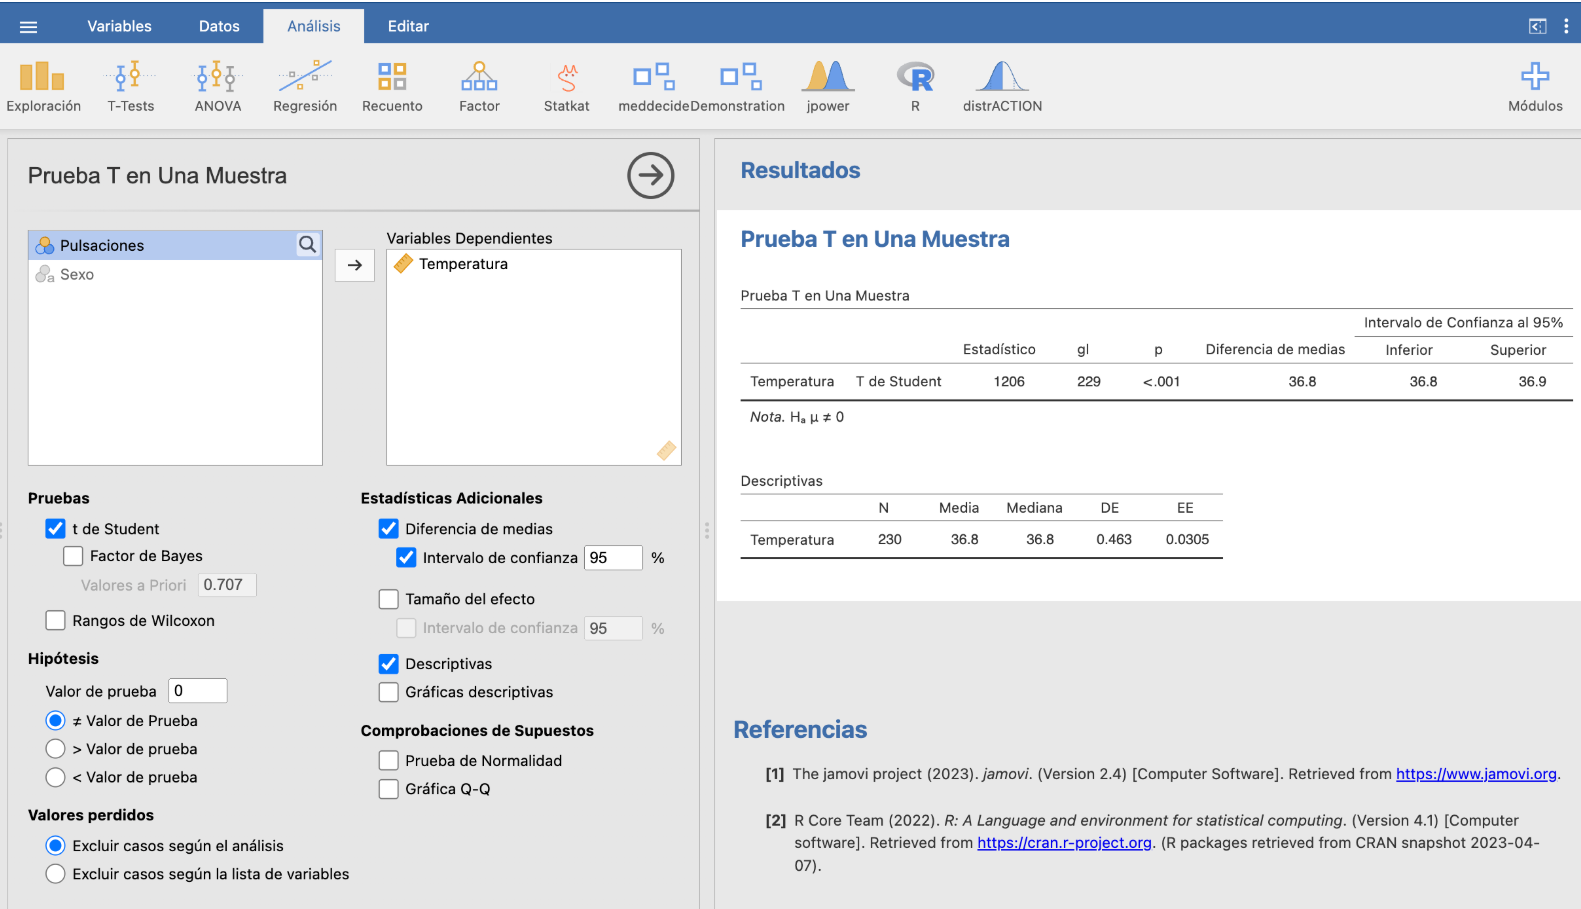Collapse the options panel with the arrow button
1581x909 pixels.
click(x=651, y=175)
